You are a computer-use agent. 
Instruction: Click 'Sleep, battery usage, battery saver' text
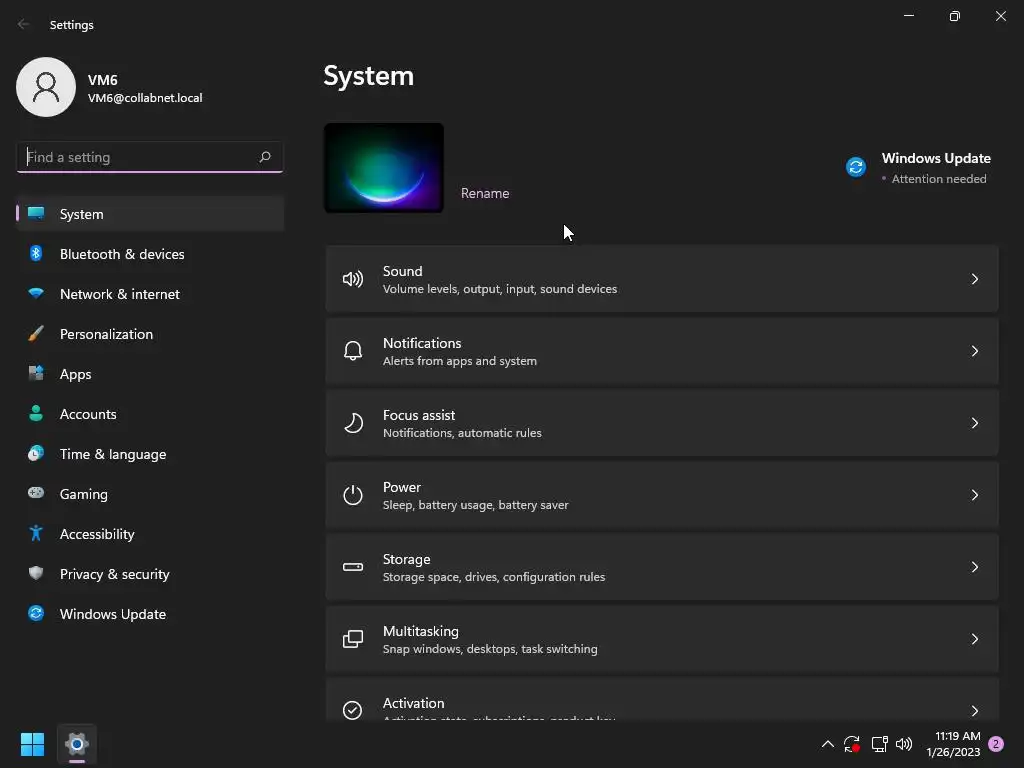click(475, 505)
